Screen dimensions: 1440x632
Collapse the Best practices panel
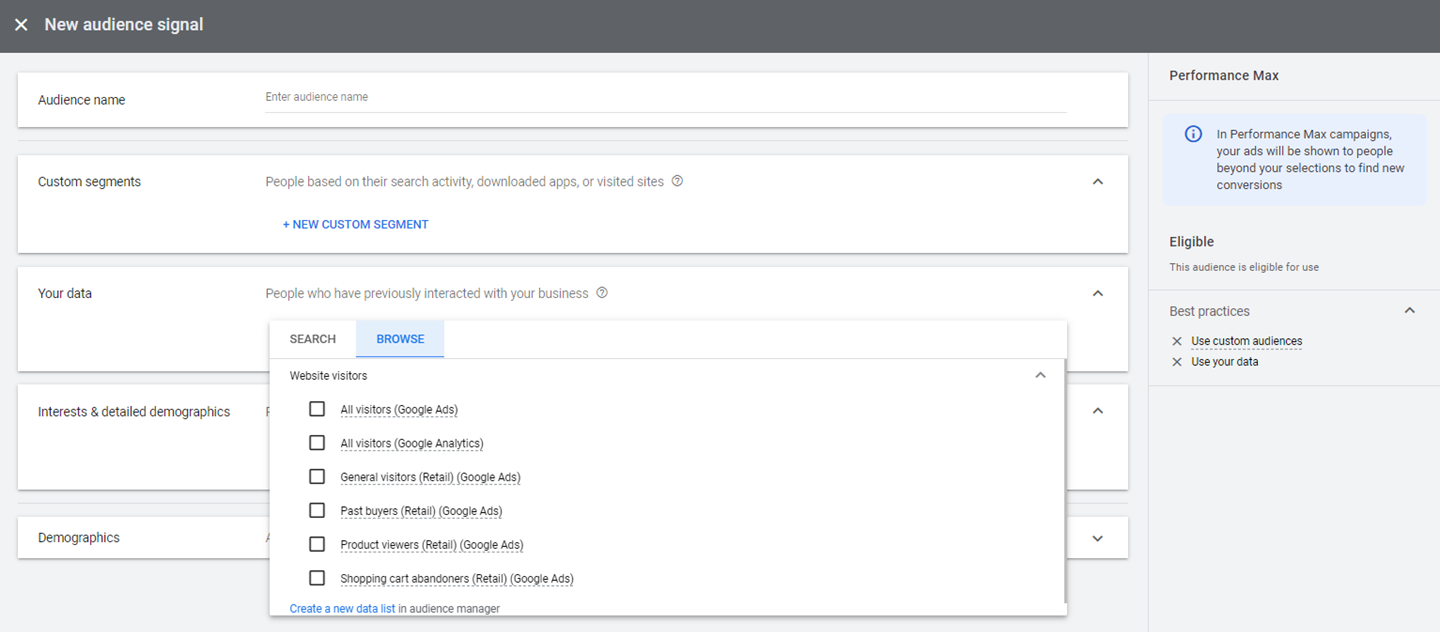point(1409,311)
